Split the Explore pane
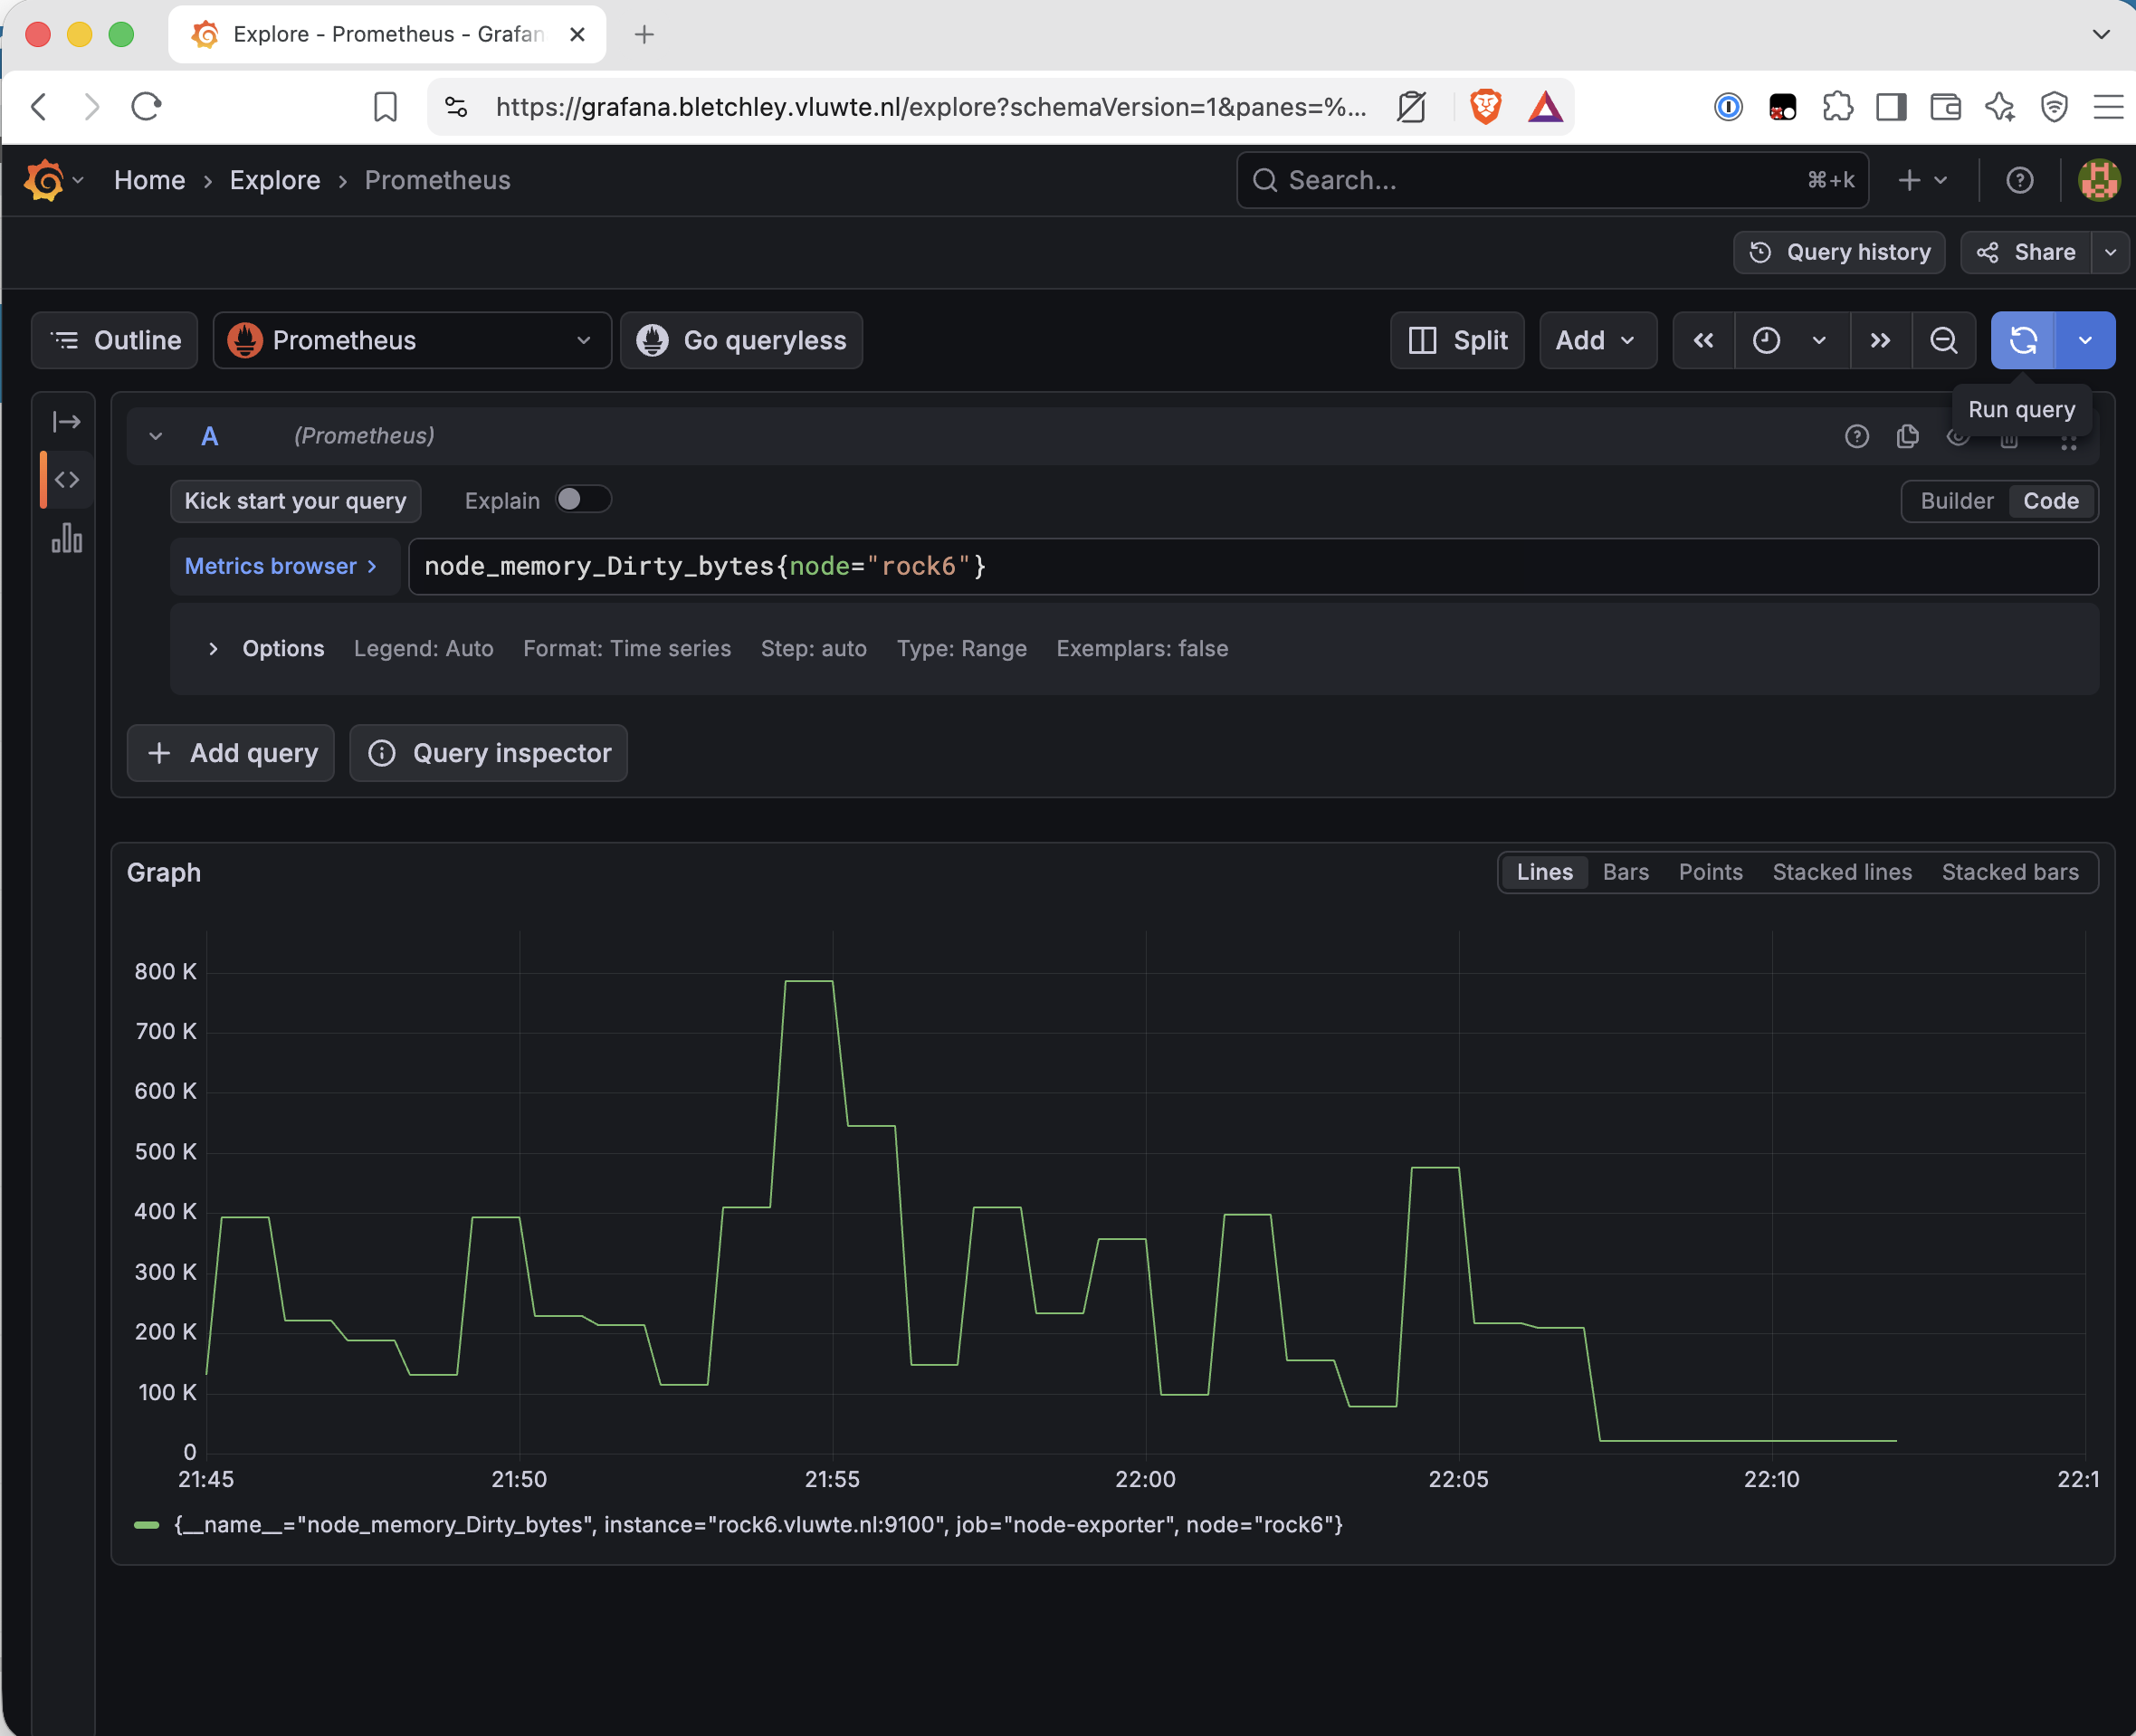Image resolution: width=2136 pixels, height=1736 pixels. [1457, 340]
